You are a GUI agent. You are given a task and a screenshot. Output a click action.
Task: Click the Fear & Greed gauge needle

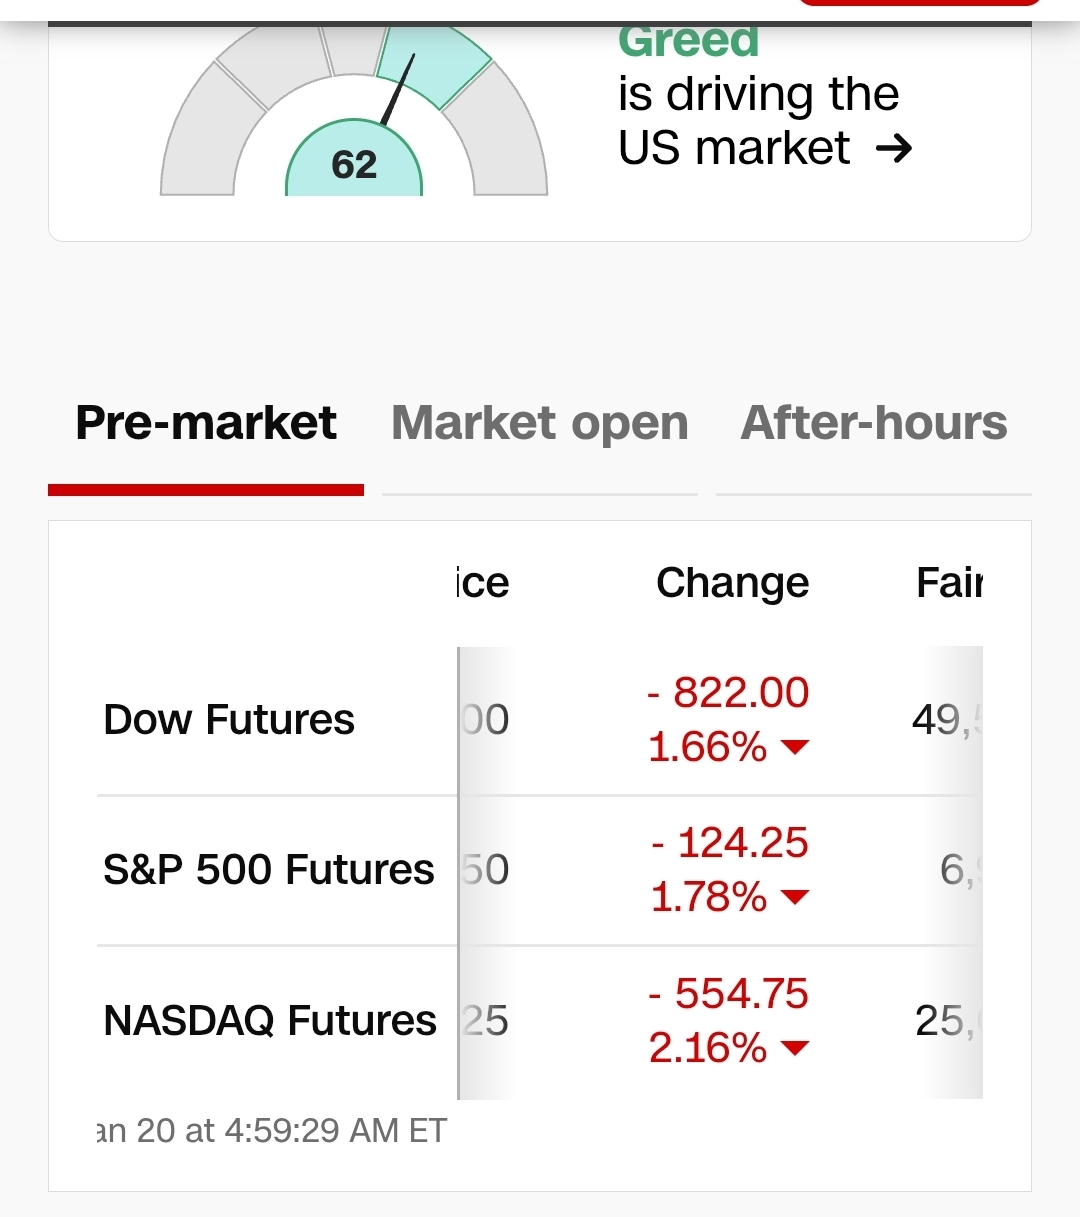point(398,90)
